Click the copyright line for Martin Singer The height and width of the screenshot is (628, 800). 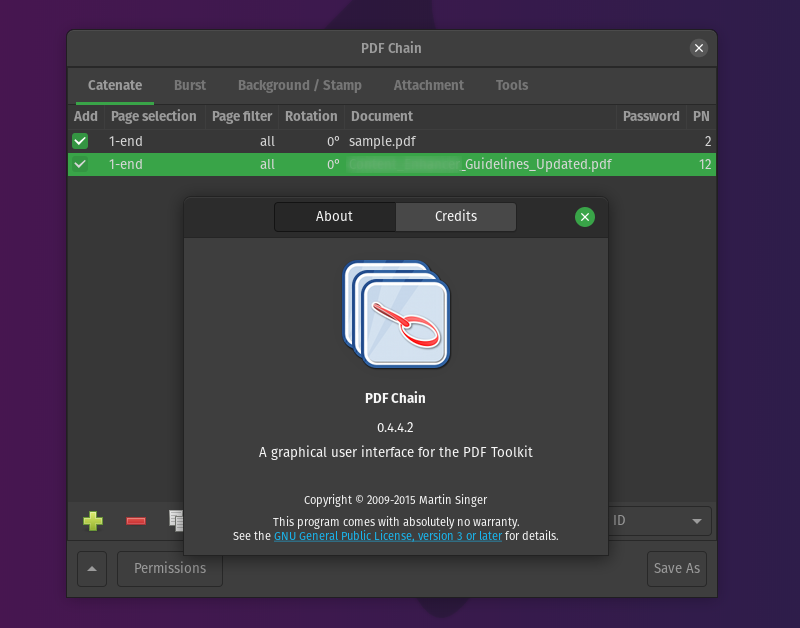pos(395,500)
